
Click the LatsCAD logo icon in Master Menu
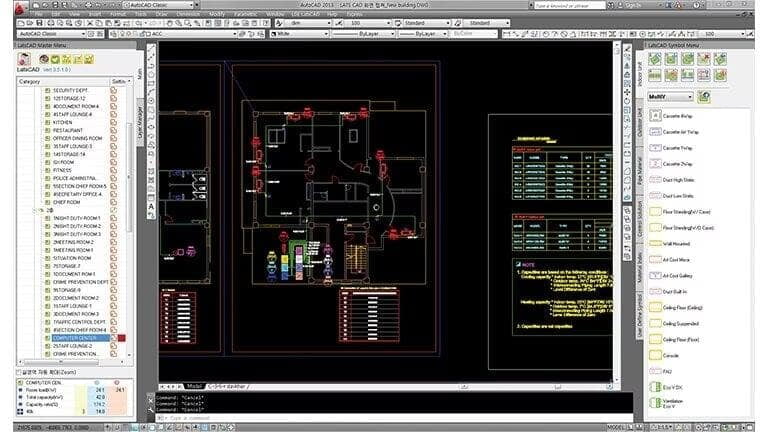click(24, 59)
